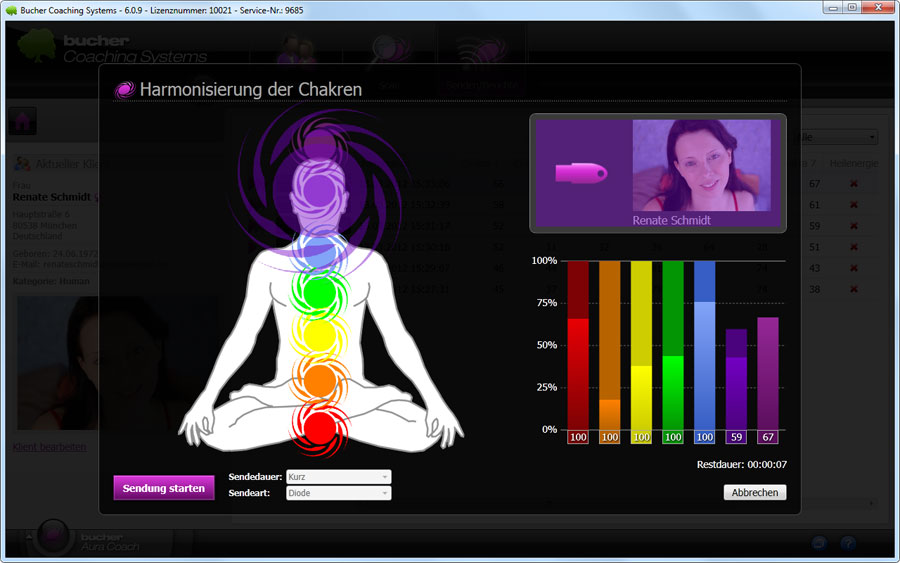Click the dimmed client photo in background
900x563 pixels.
[x=117, y=363]
